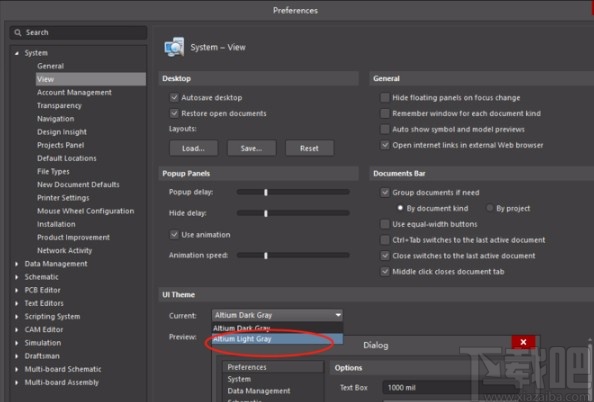The image size is (594, 402).
Task: Enable Ctrl+Tab switches to last active document
Action: 385,240
